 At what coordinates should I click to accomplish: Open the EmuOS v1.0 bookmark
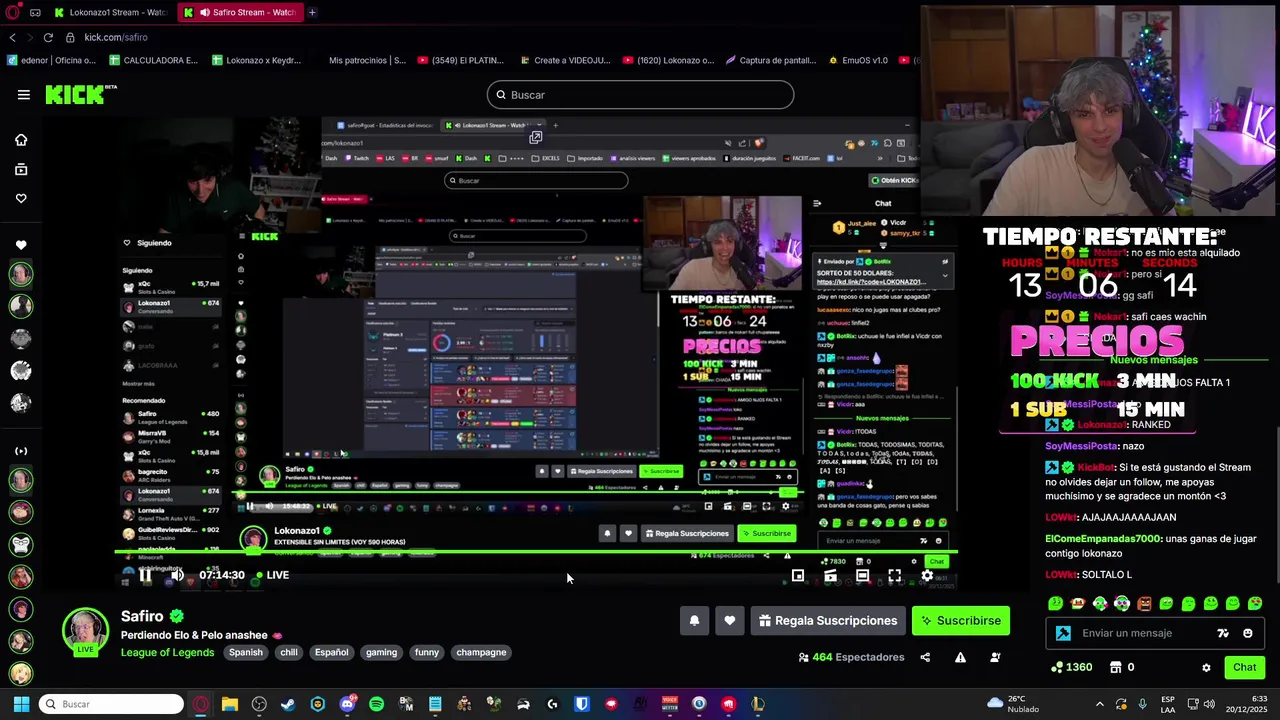[858, 60]
